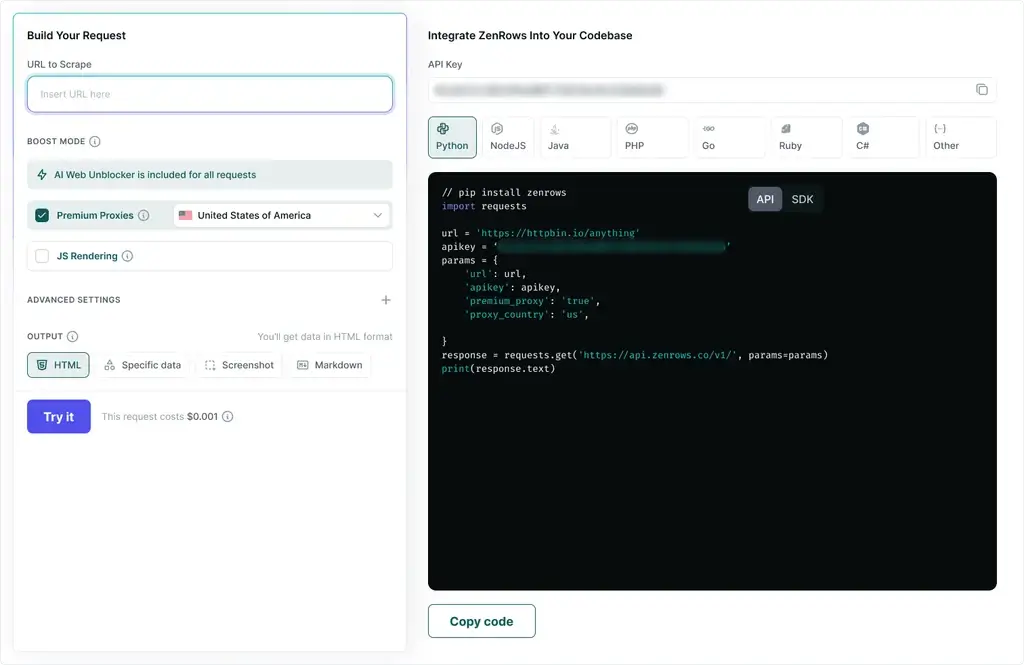Open the Boost Mode info tooltip
This screenshot has height=665, width=1024.
[x=93, y=141]
